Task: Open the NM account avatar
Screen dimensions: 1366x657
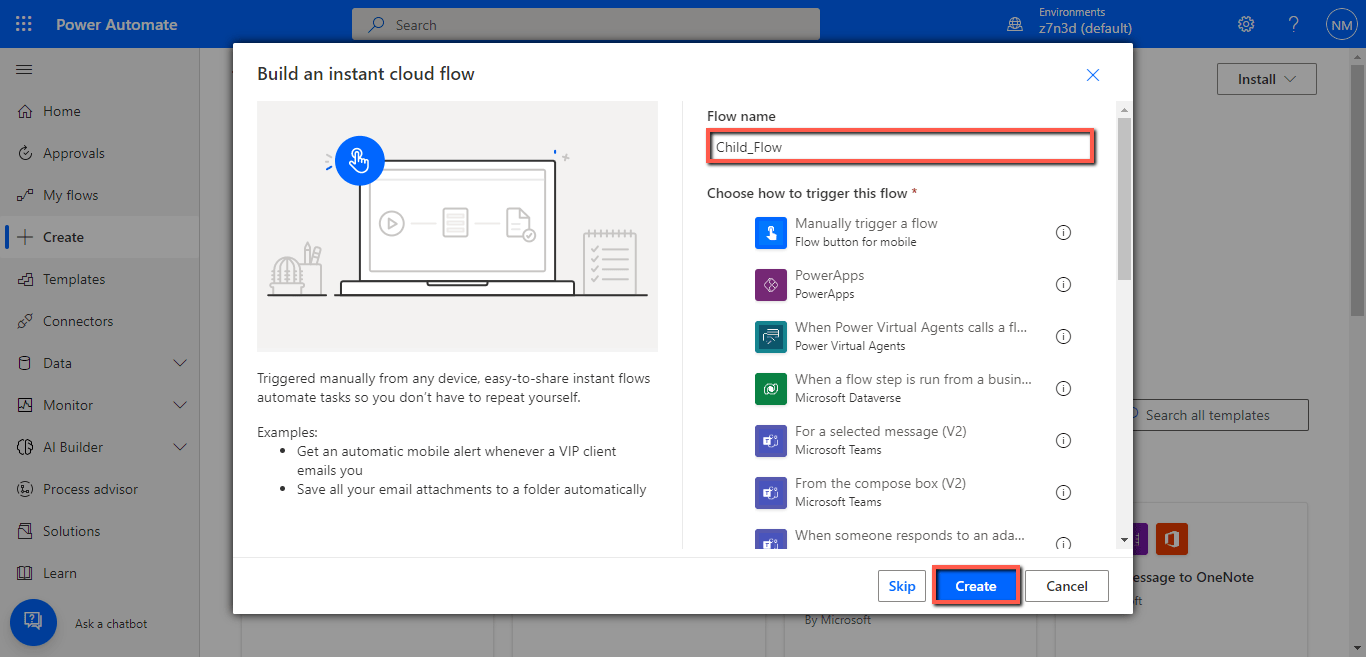Action: 1341,24
